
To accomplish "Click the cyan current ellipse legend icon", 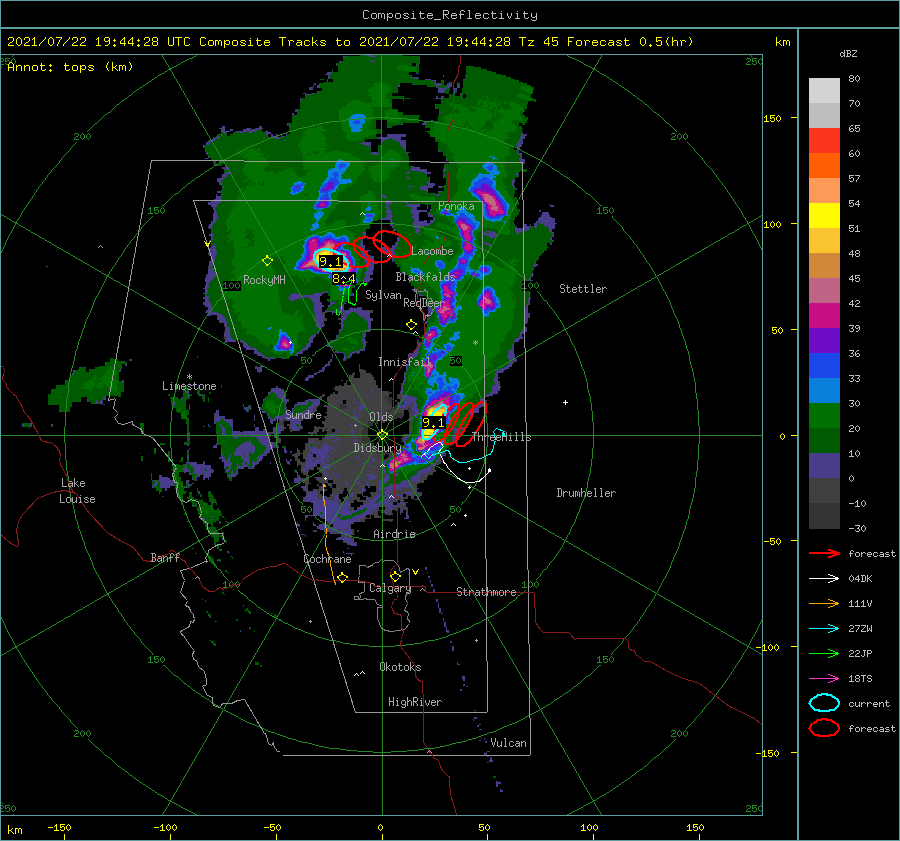I will click(x=824, y=703).
